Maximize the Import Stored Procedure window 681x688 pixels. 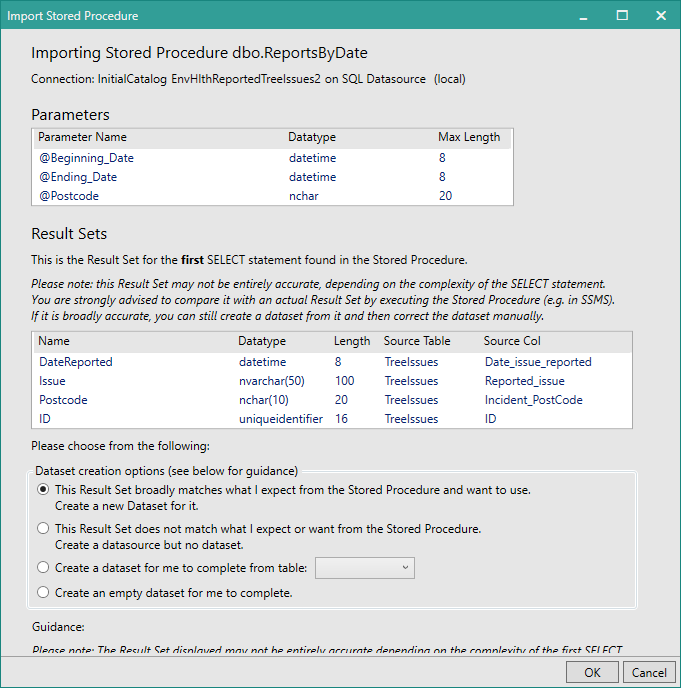click(x=622, y=16)
